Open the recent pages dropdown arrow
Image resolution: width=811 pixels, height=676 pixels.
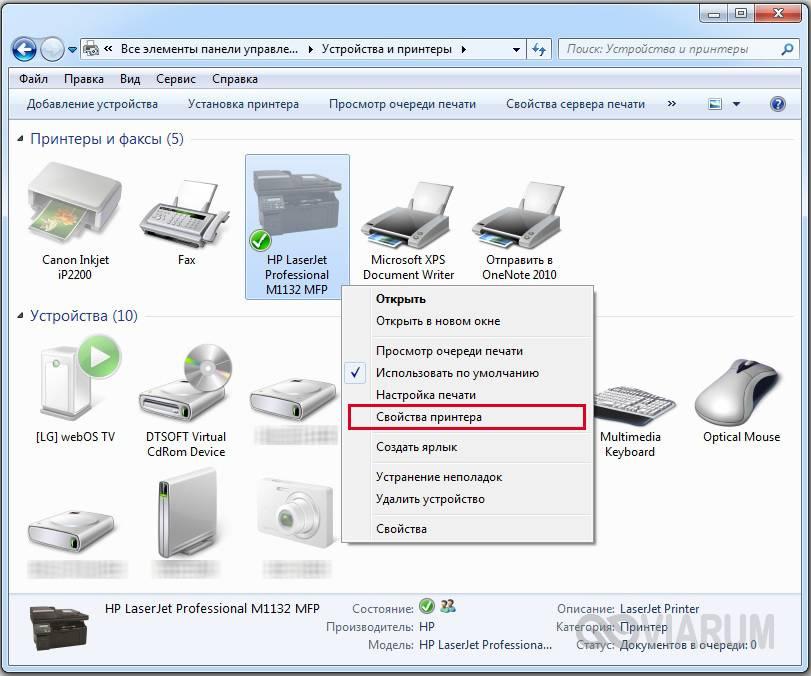pyautogui.click(x=72, y=50)
